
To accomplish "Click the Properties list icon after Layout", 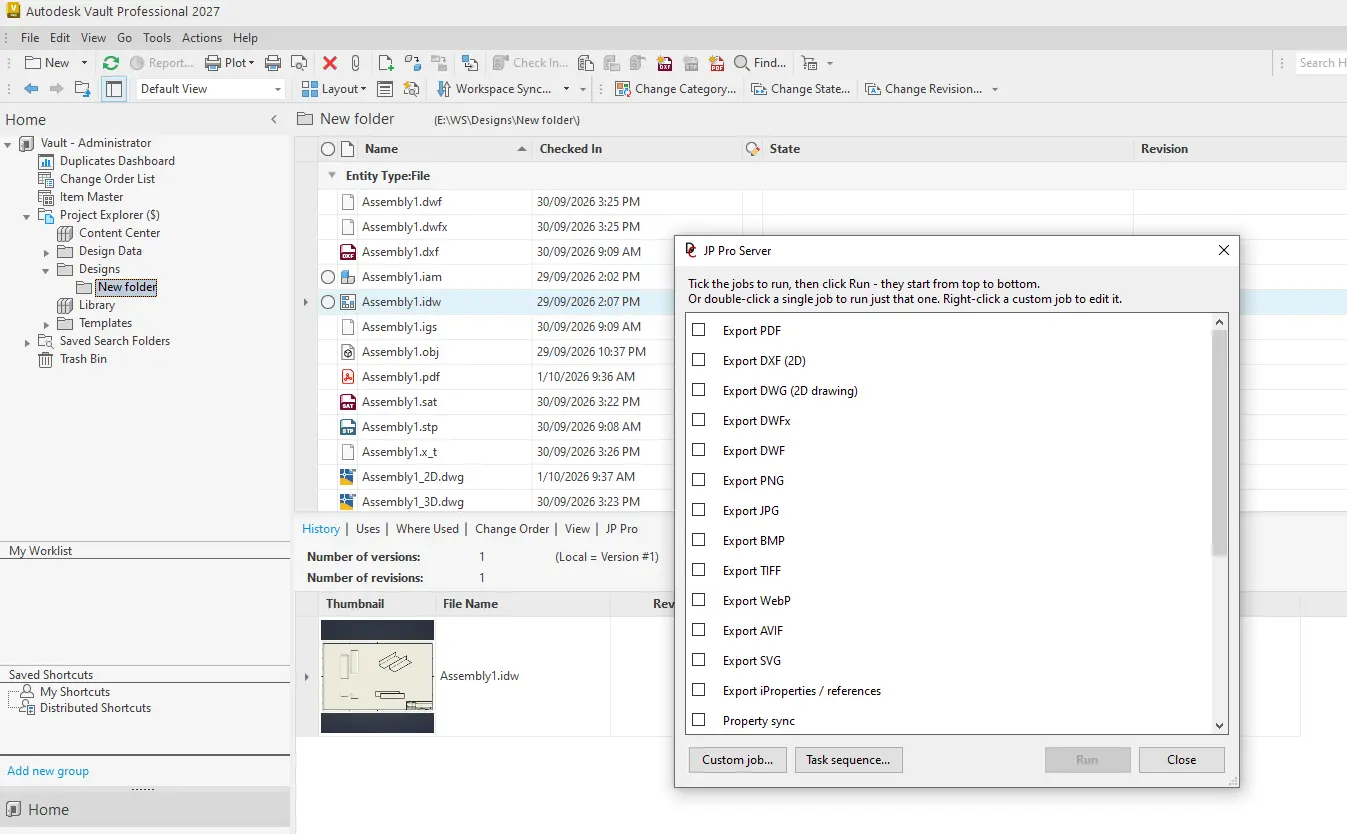I will [385, 89].
